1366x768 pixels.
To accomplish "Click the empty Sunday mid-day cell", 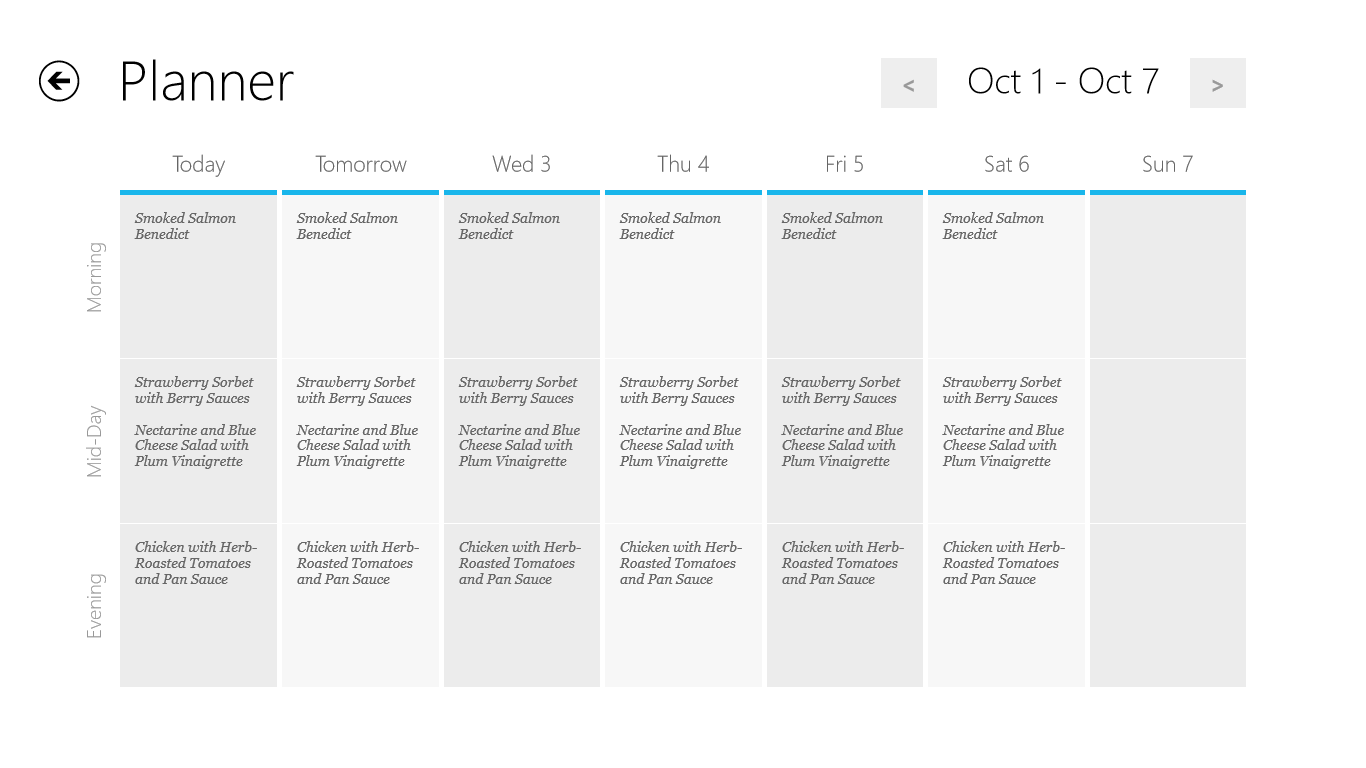I will [x=1167, y=441].
